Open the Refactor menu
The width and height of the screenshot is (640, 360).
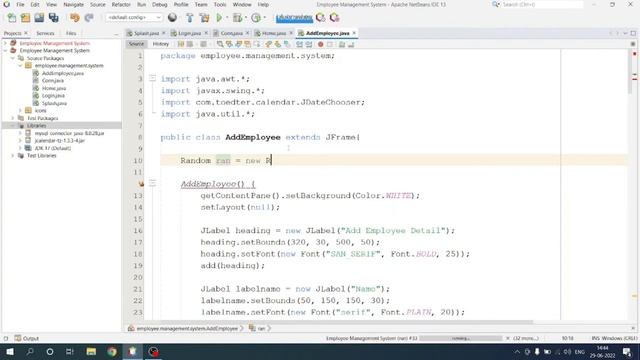(121, 4)
